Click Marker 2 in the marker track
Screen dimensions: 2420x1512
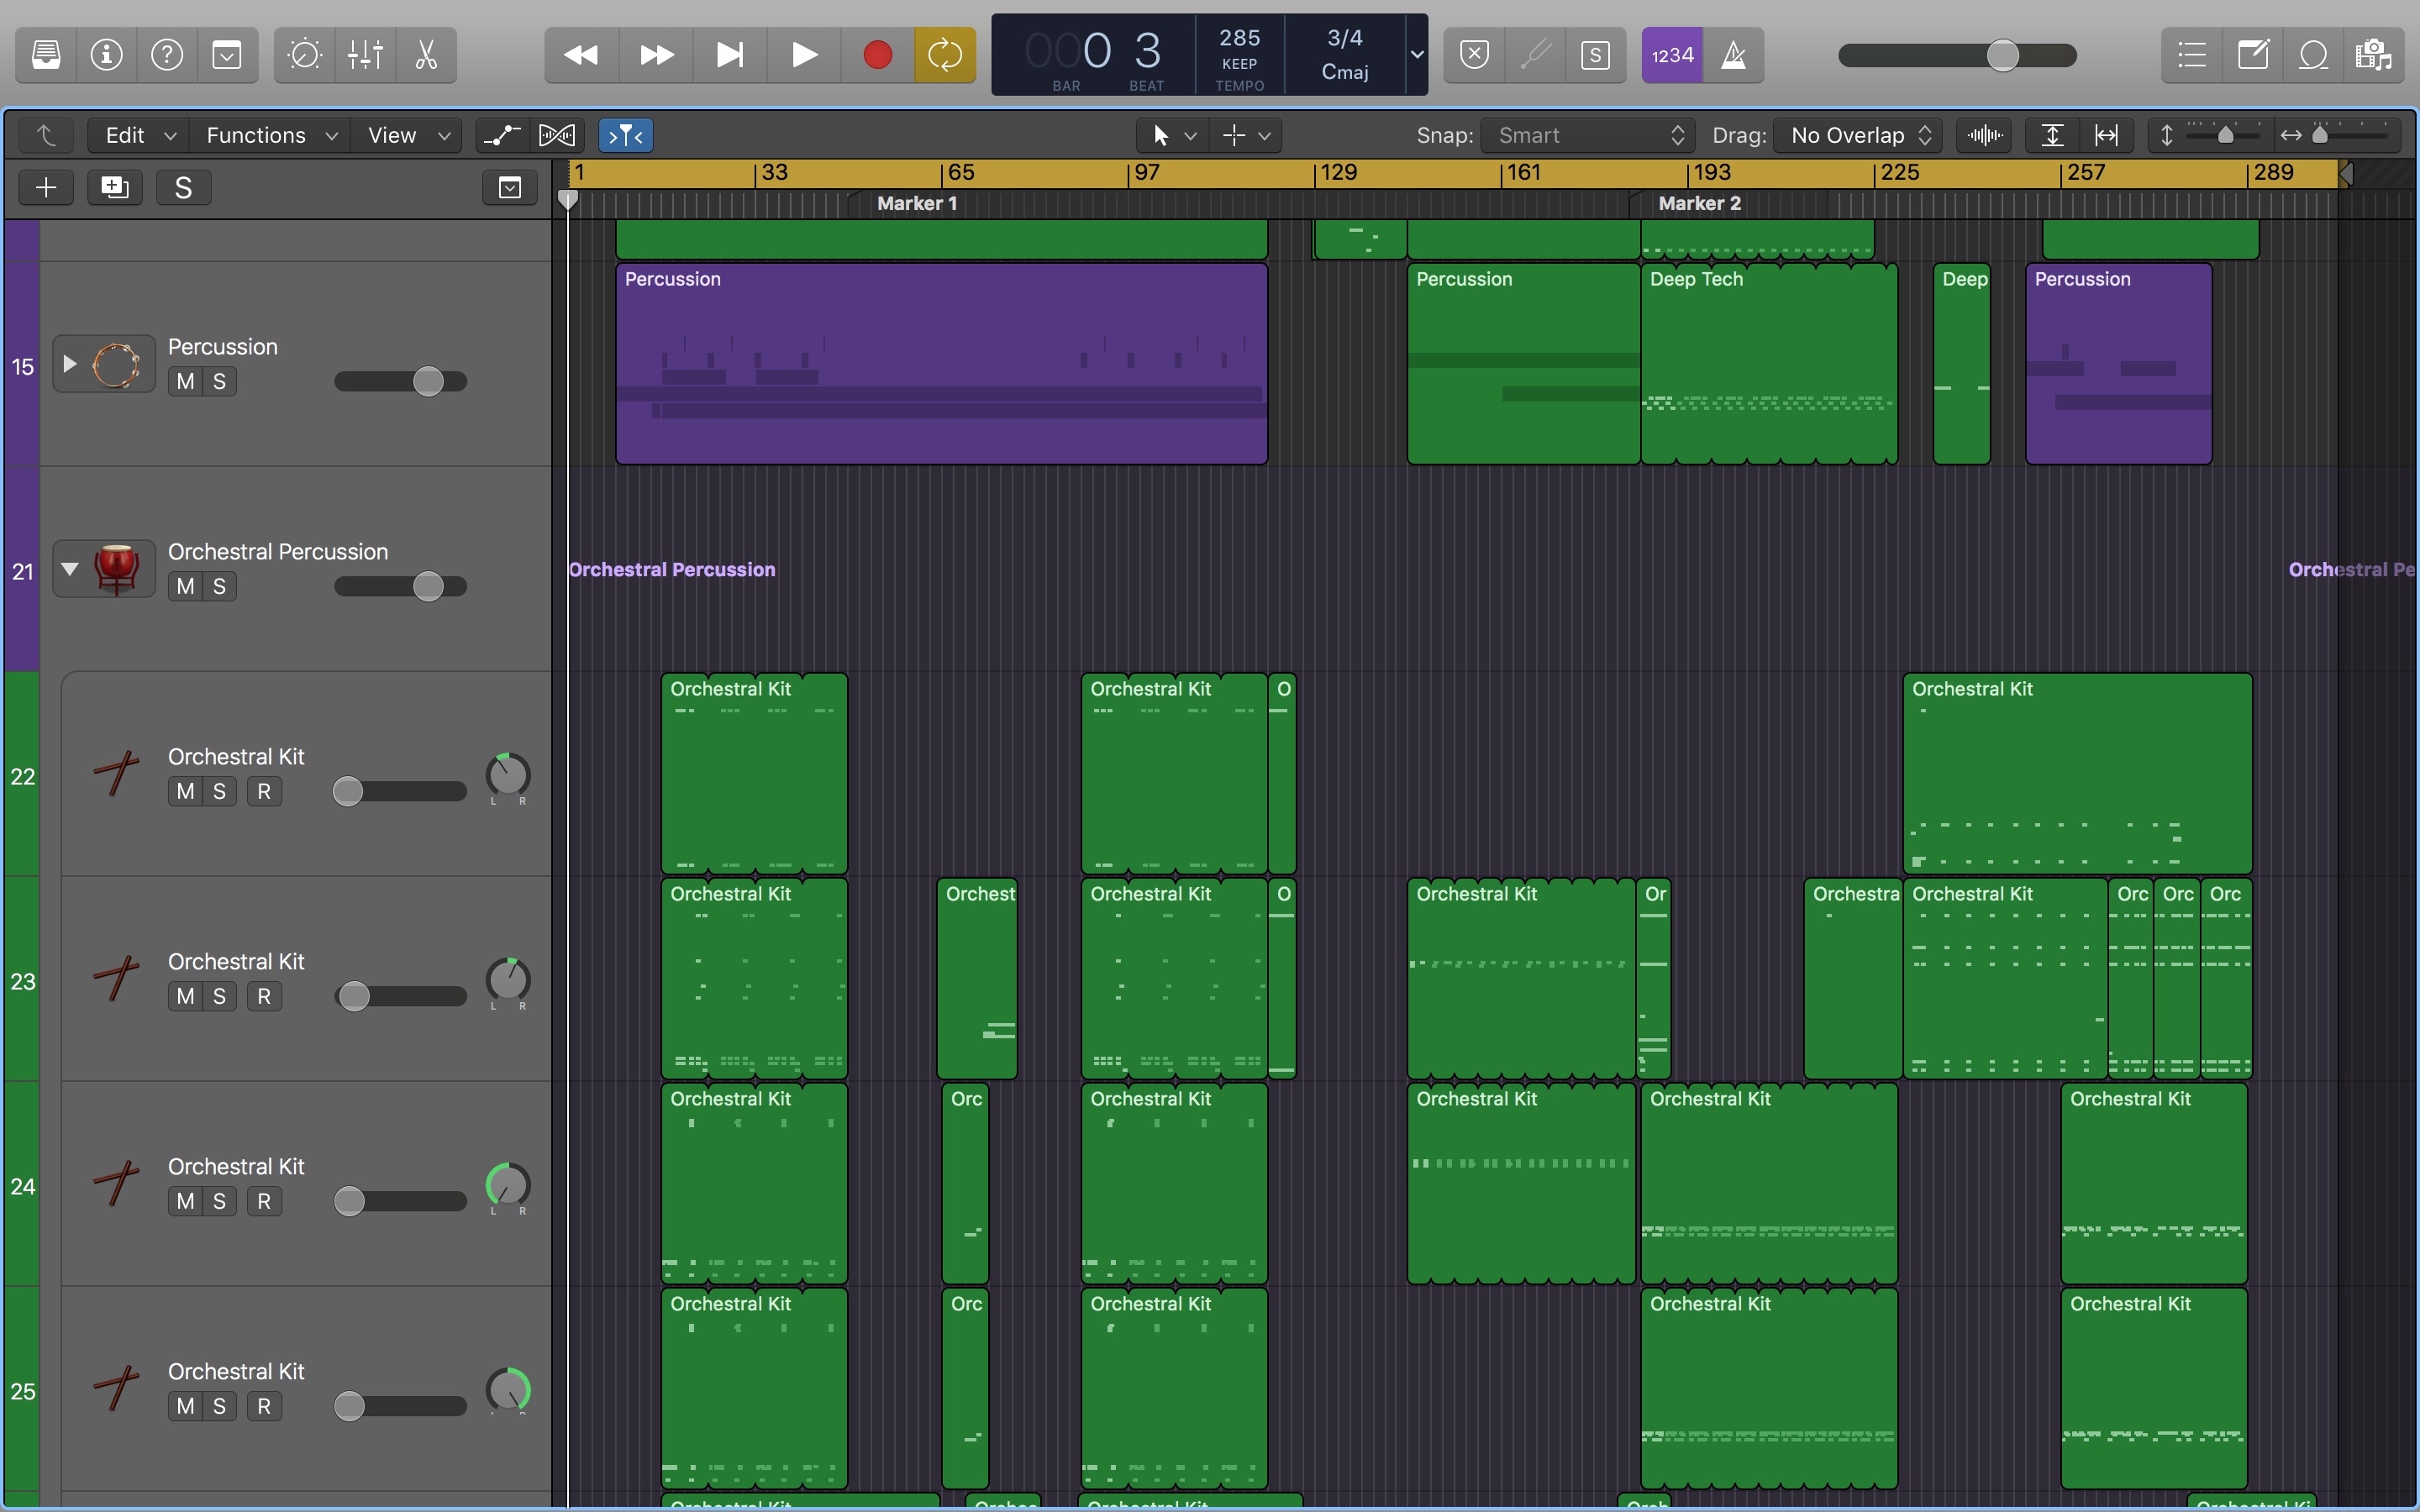[x=1700, y=204]
